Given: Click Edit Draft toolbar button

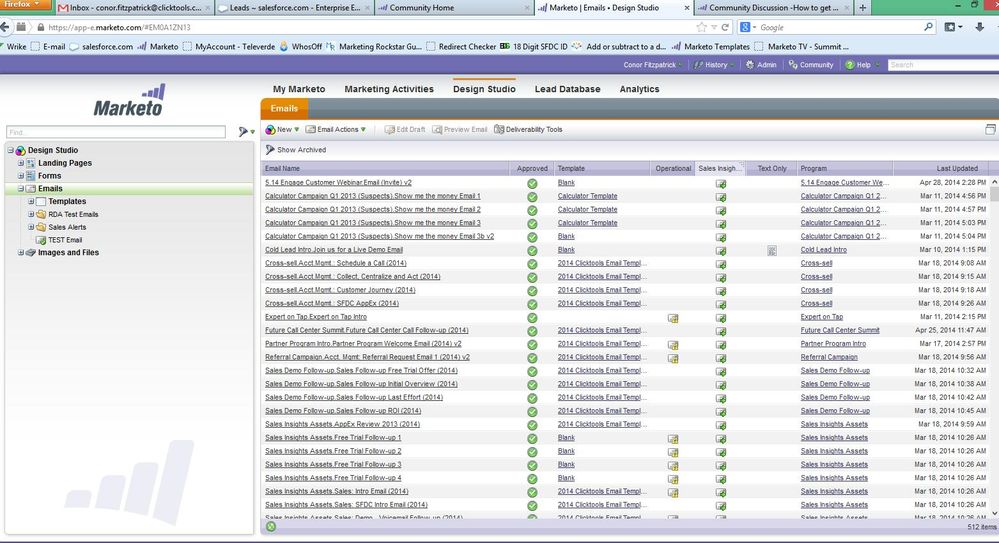Looking at the screenshot, I should click(x=405, y=129).
